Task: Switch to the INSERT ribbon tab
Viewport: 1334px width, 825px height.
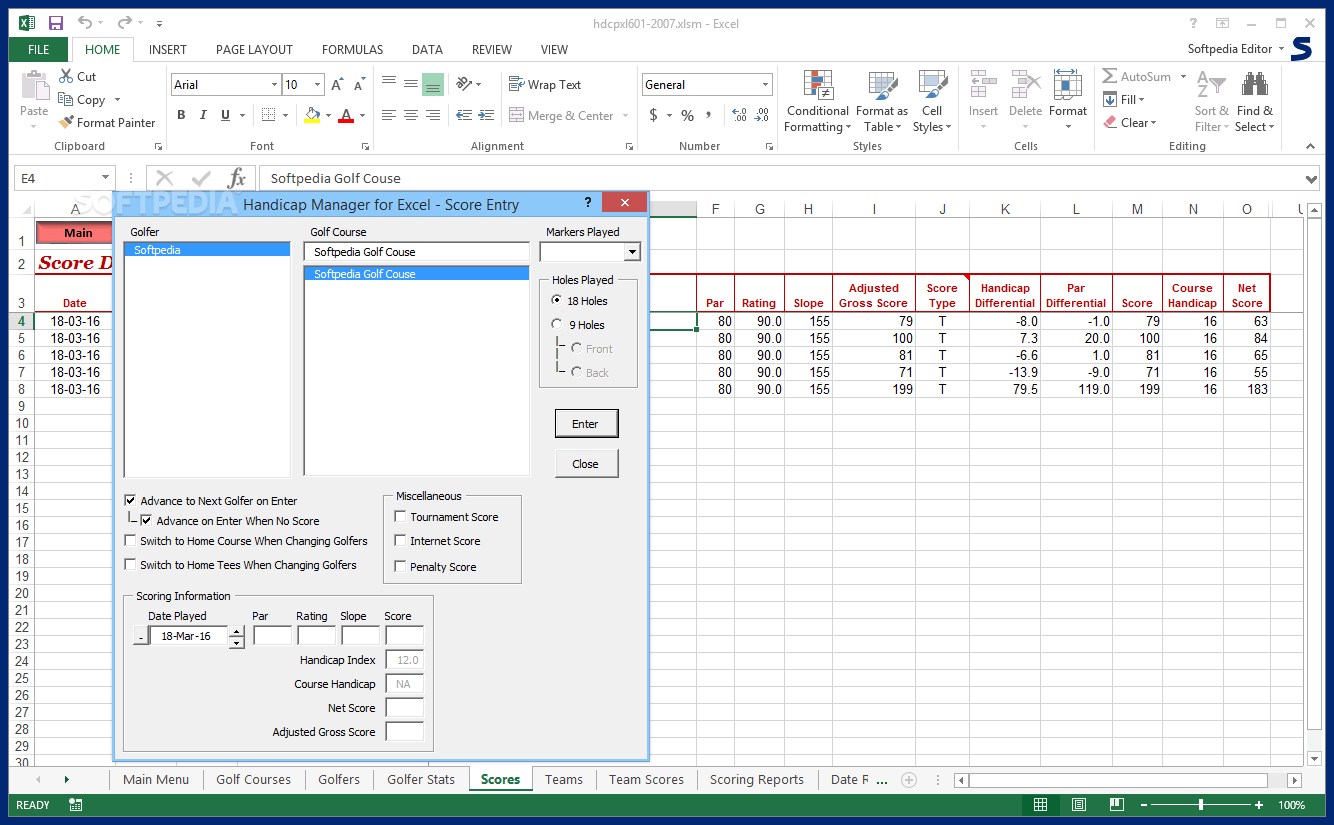Action: [x=167, y=49]
